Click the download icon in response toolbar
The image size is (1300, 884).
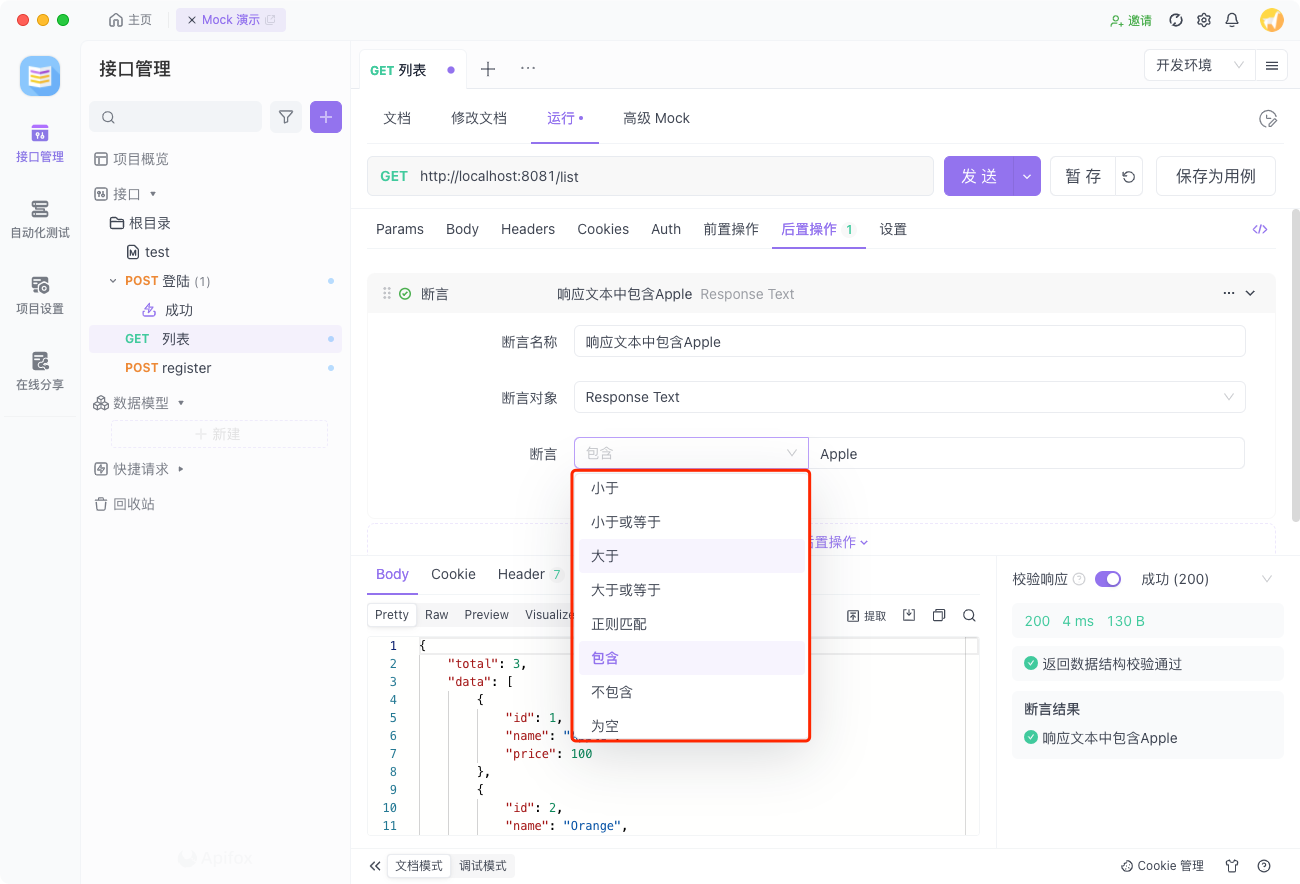[909, 615]
